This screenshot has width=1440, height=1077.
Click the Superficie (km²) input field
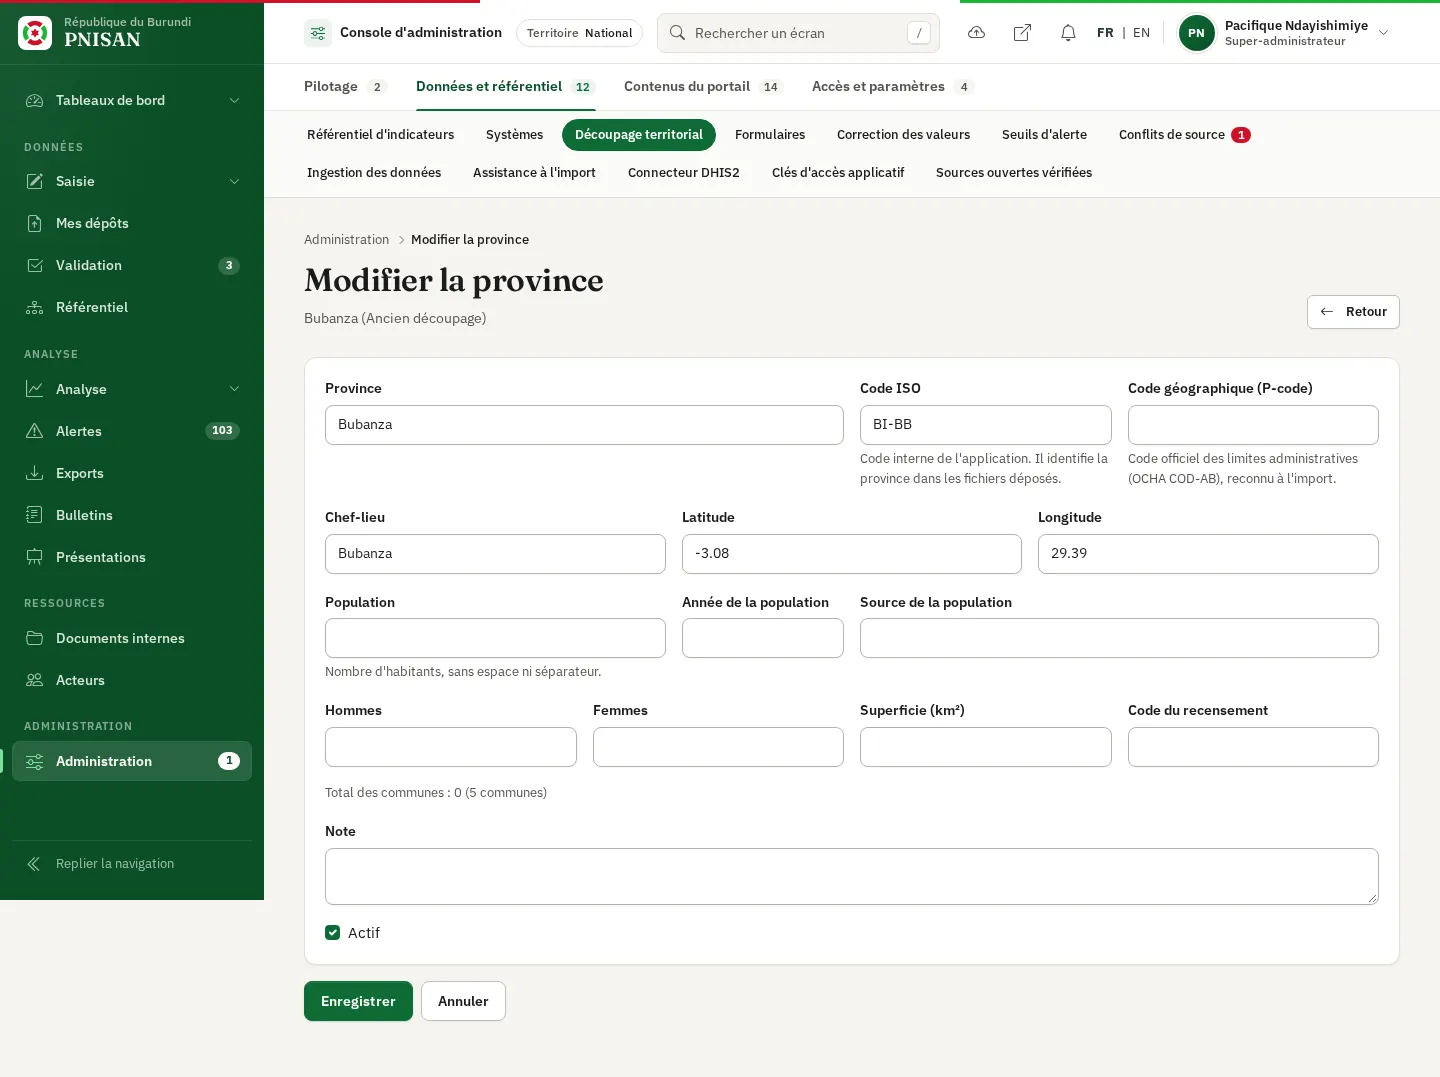coord(986,747)
